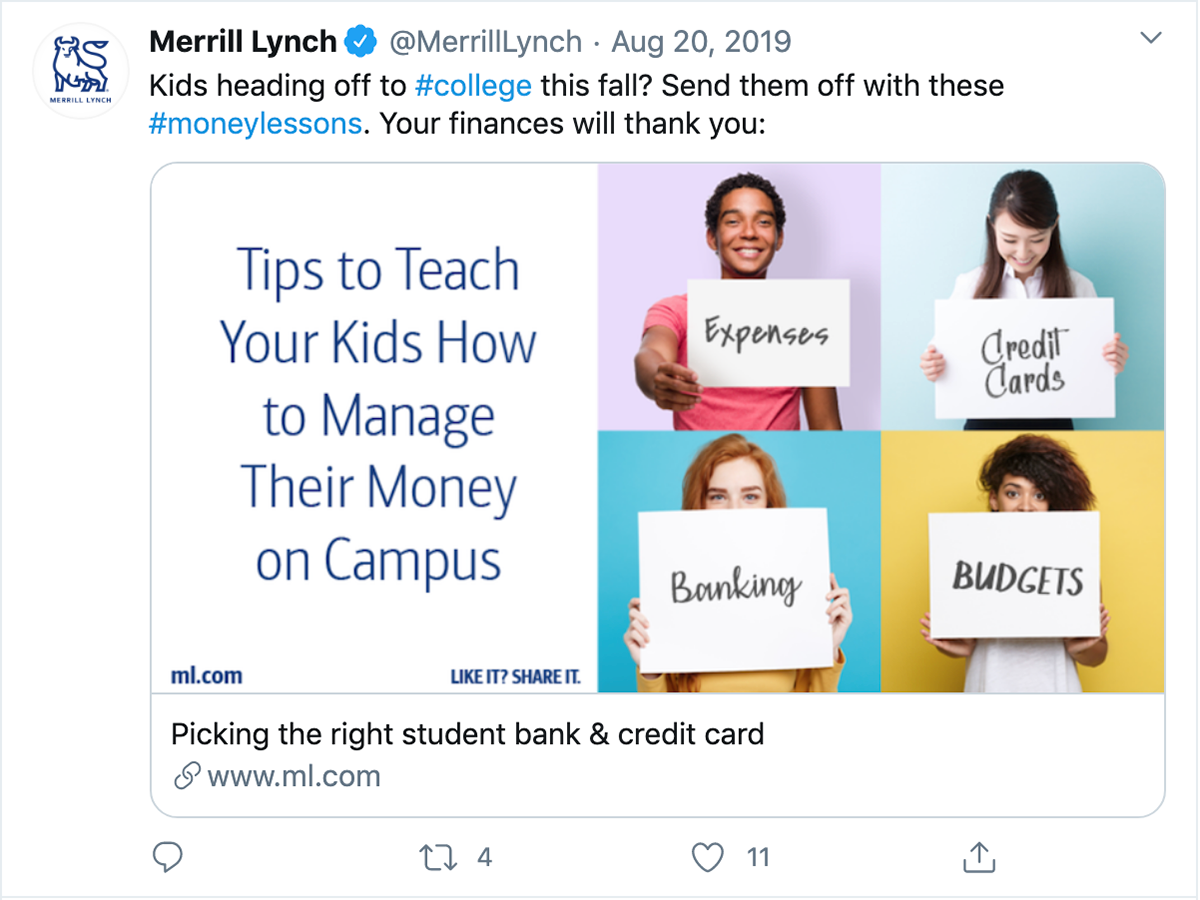The height and width of the screenshot is (900, 1200).
Task: Open the #moneylessons hashtag link
Action: 255,124
